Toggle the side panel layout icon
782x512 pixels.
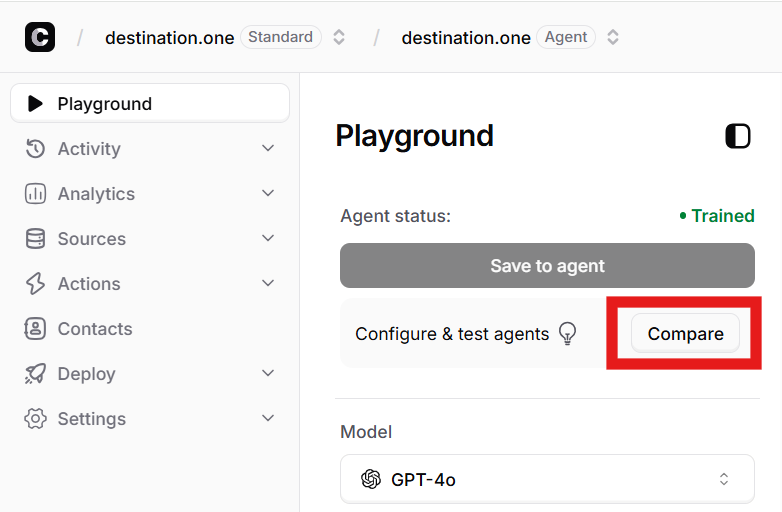click(x=738, y=136)
